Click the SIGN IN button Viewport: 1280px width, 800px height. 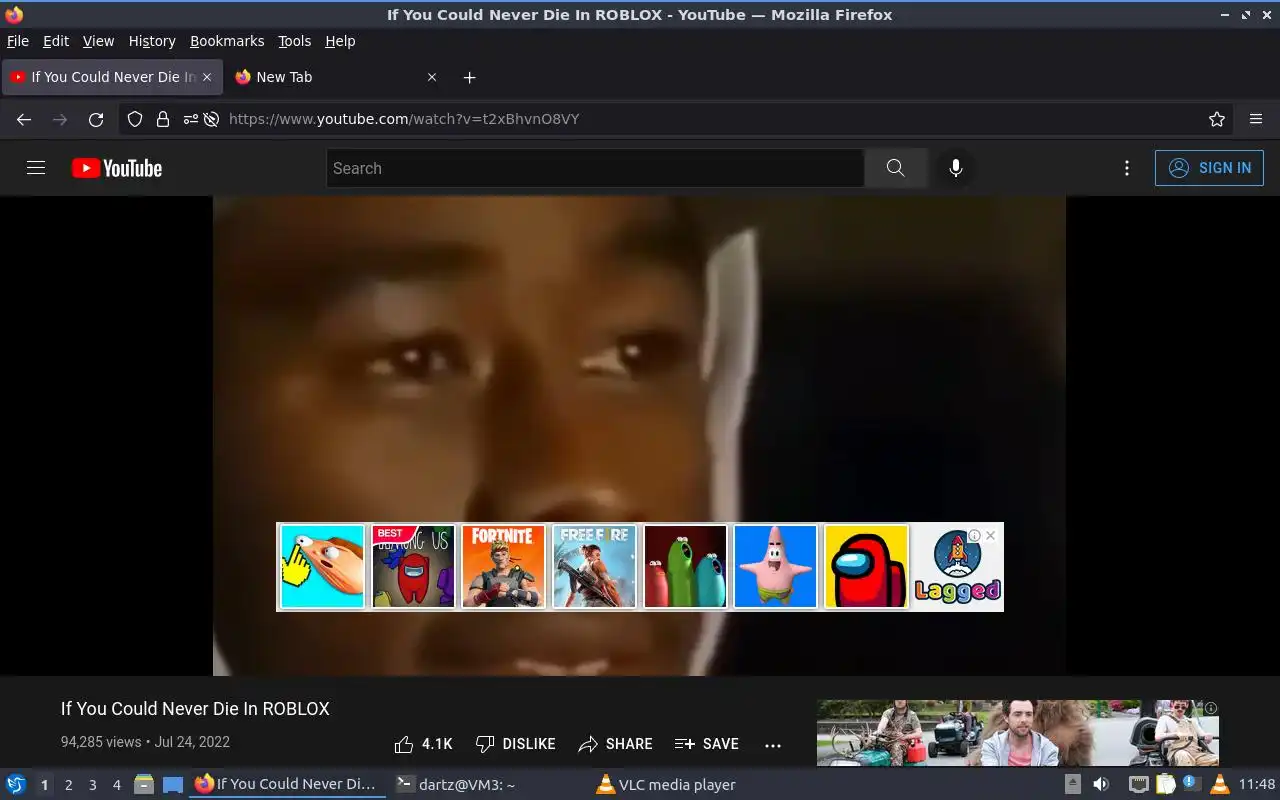[x=1209, y=168]
